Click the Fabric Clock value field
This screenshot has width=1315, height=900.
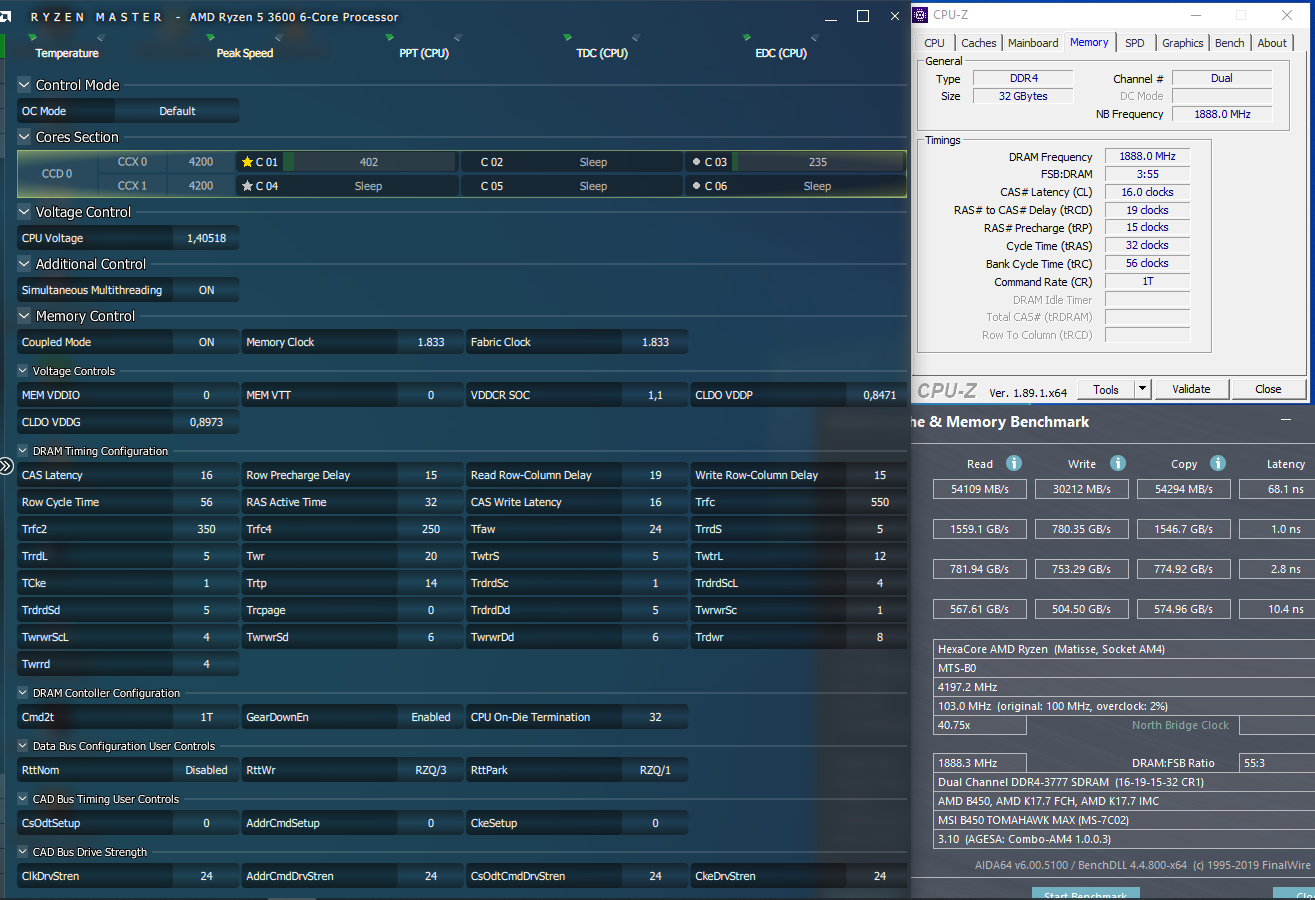[x=655, y=342]
